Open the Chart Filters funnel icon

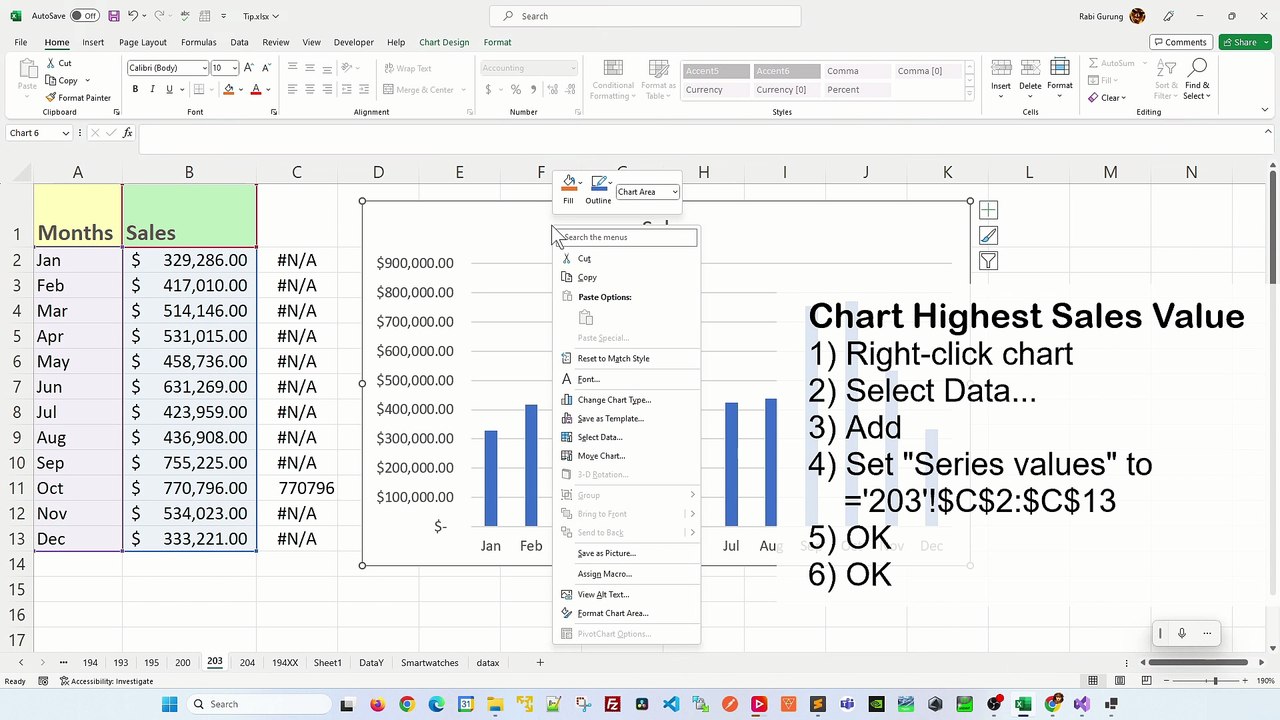pyautogui.click(x=988, y=261)
